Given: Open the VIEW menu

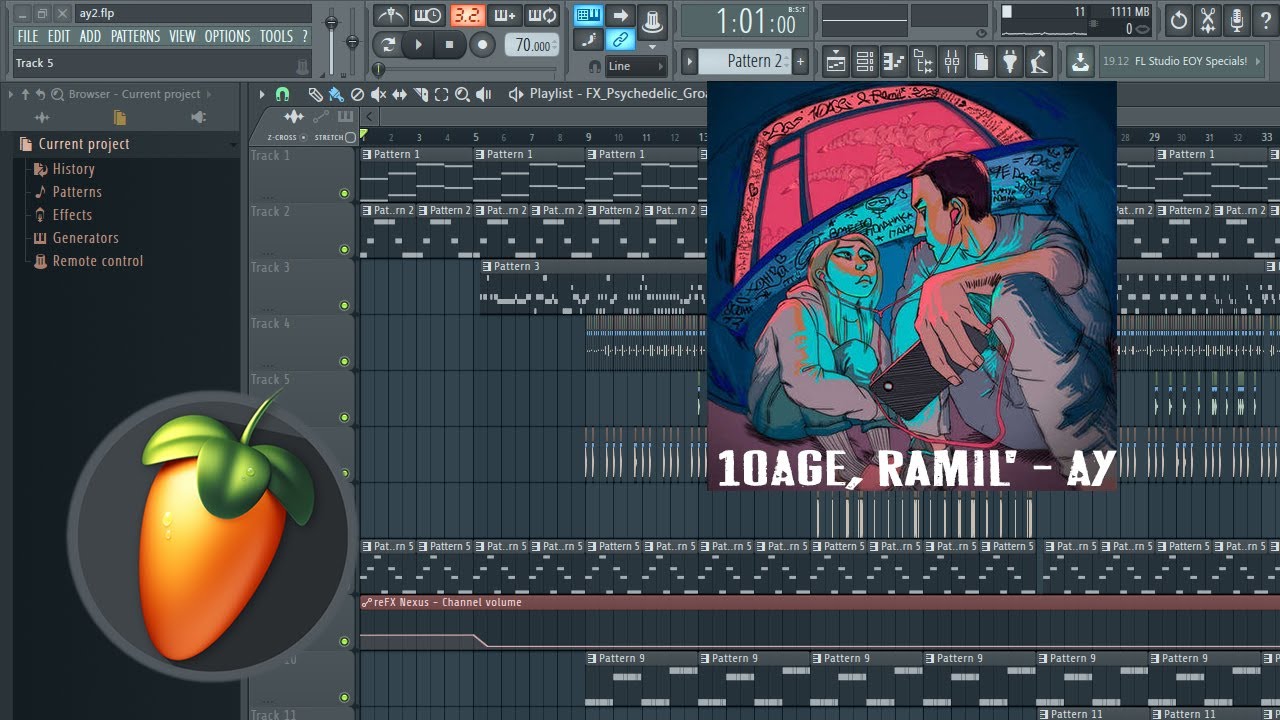Looking at the screenshot, I should 182,36.
